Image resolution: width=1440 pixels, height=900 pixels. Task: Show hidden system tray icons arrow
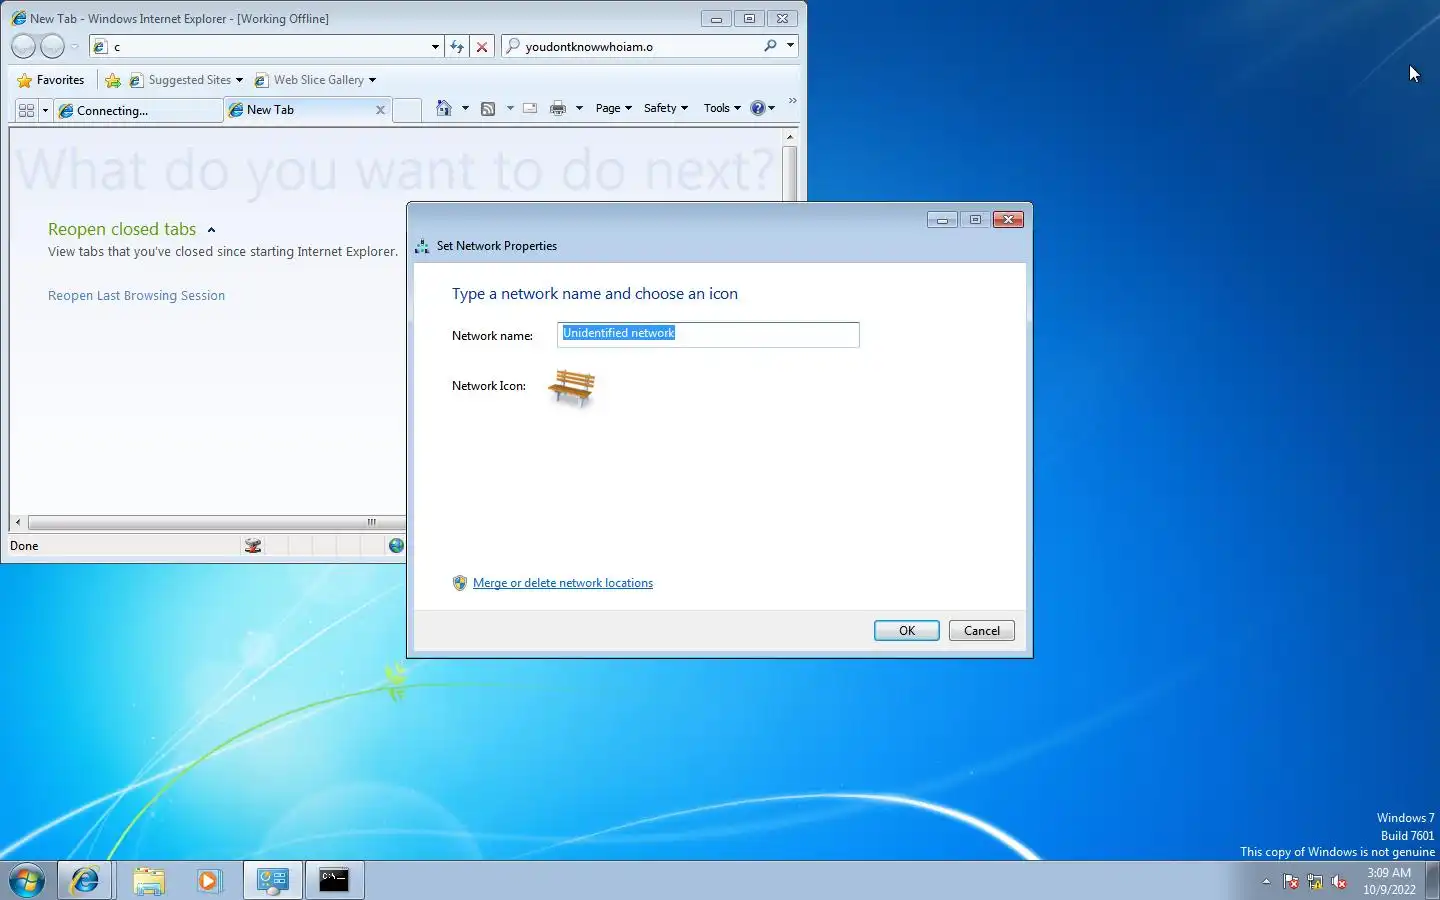pos(1266,882)
